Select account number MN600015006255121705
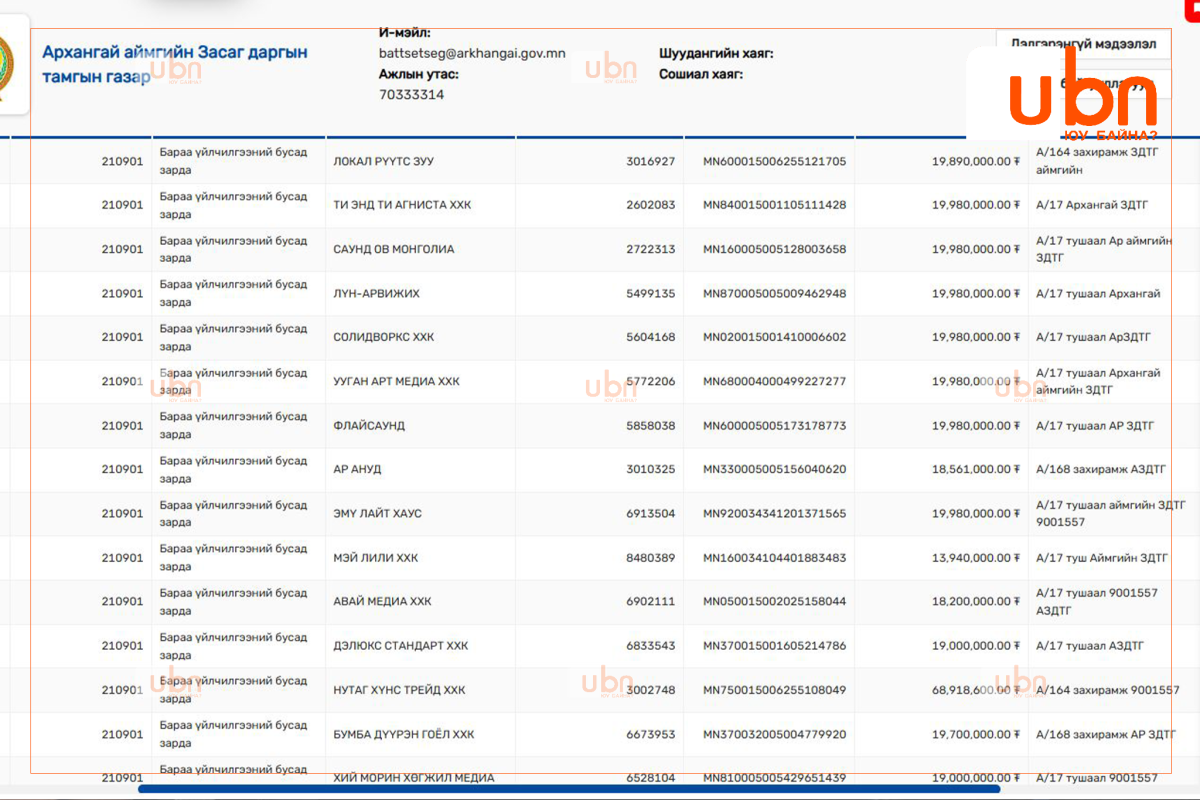This screenshot has width=1200, height=800. point(775,161)
